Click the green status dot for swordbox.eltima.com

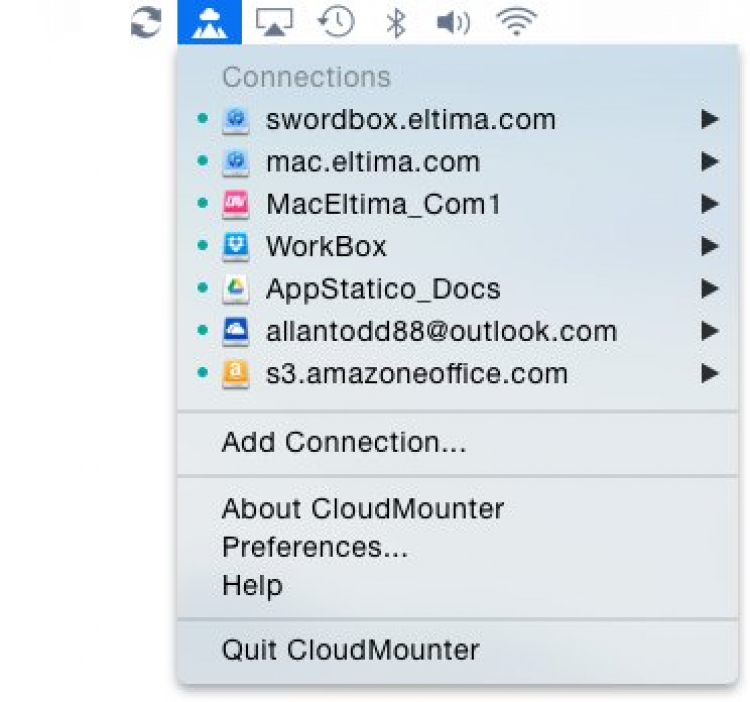point(203,119)
